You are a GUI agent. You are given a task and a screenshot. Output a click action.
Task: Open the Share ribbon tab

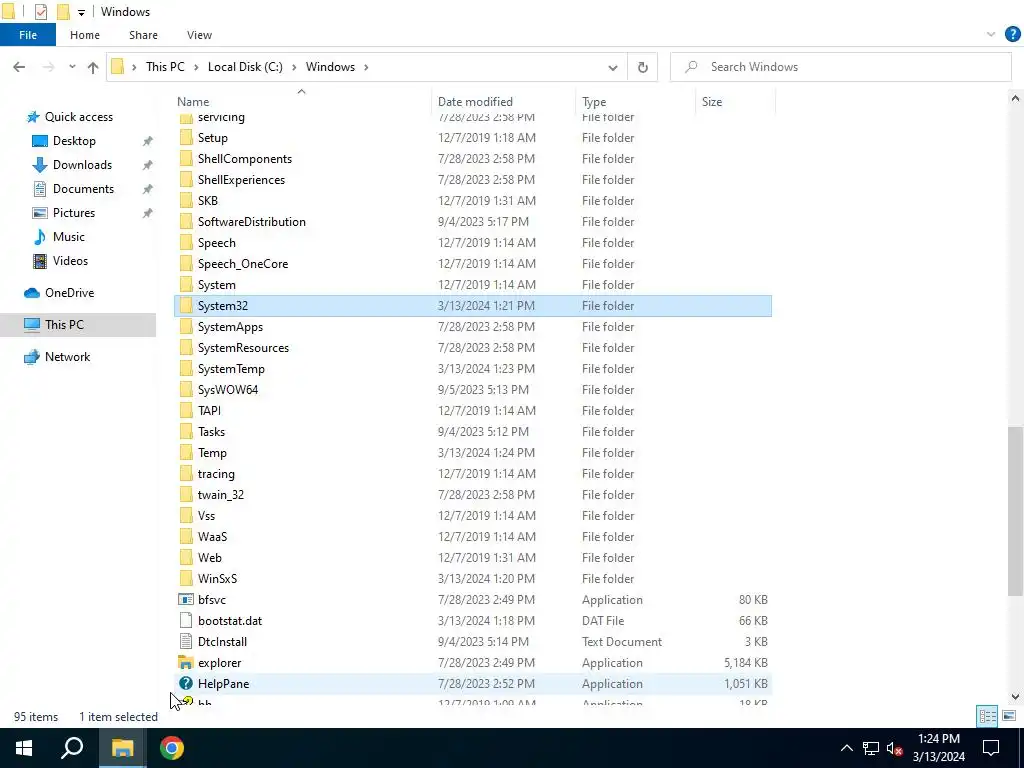click(x=143, y=35)
